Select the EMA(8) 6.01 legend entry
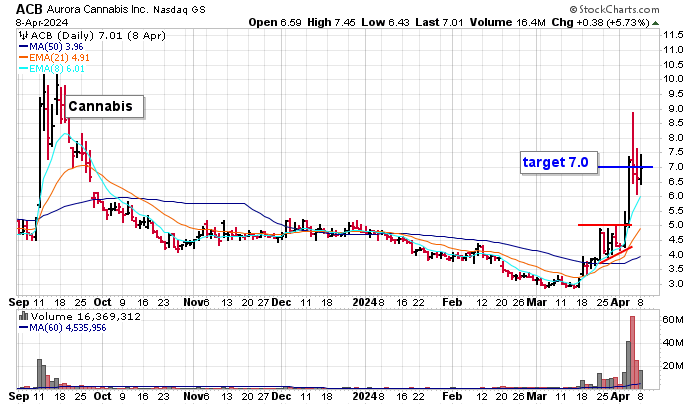The height and width of the screenshot is (405, 700). pyautogui.click(x=51, y=69)
